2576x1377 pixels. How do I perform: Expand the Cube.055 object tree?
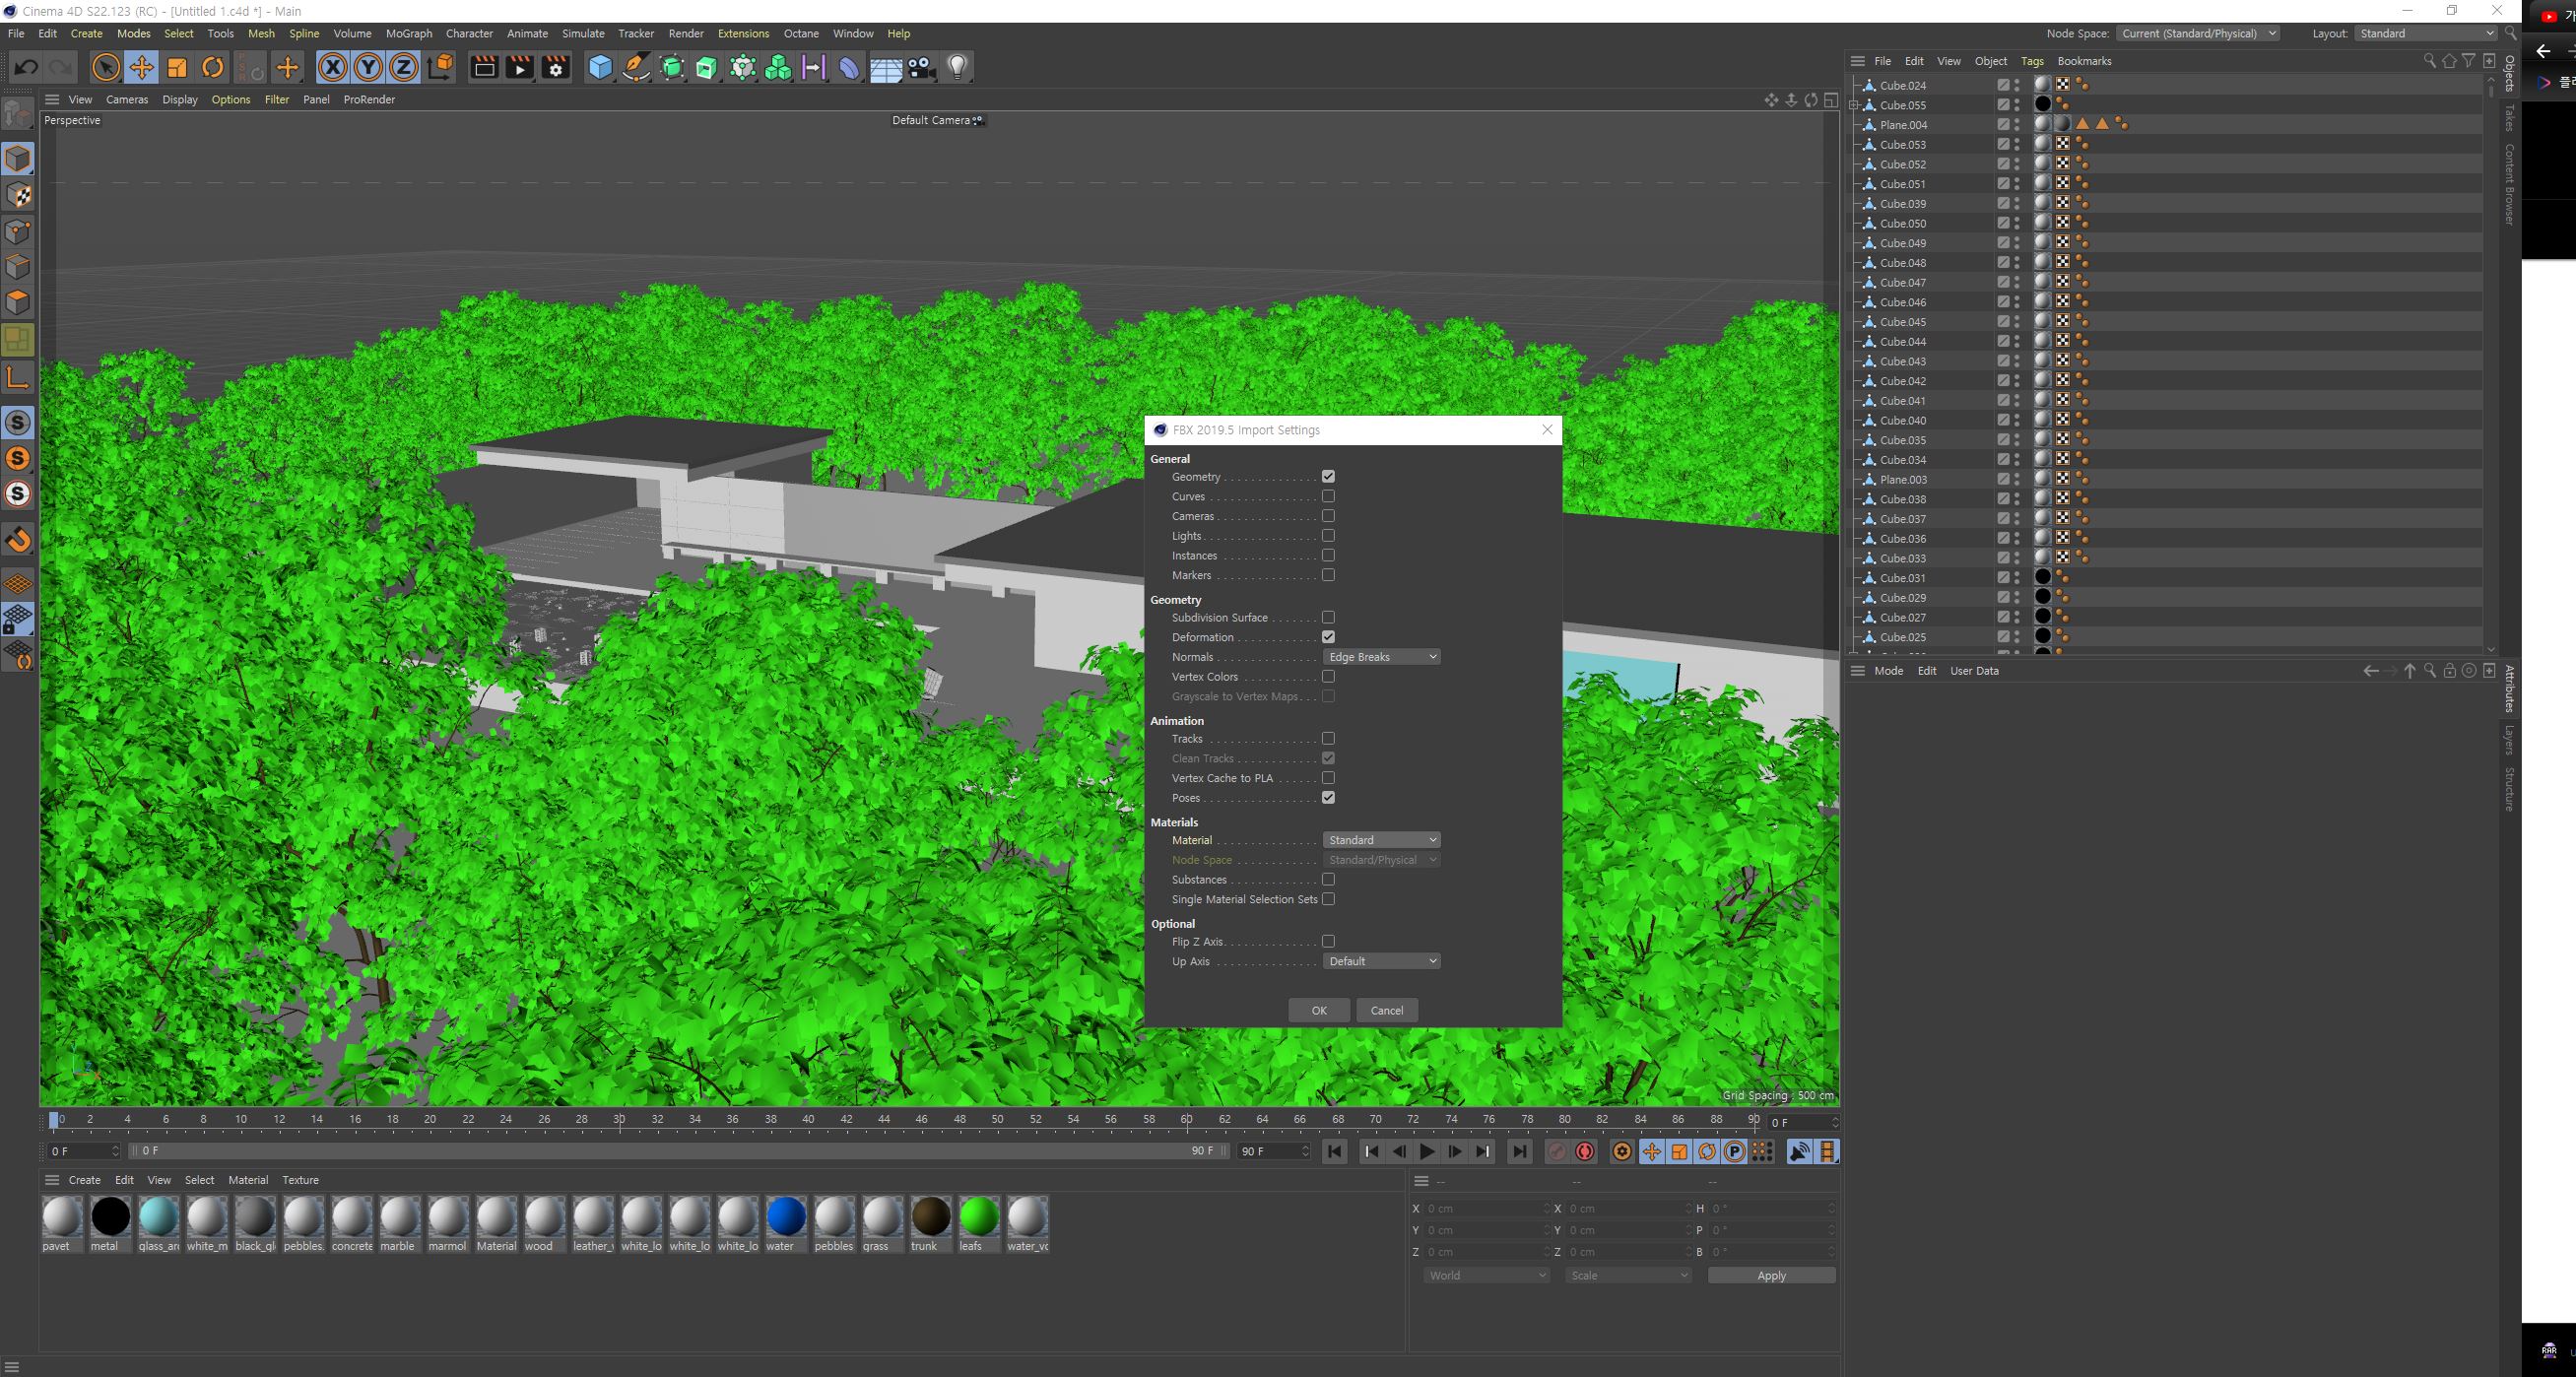tap(1854, 105)
